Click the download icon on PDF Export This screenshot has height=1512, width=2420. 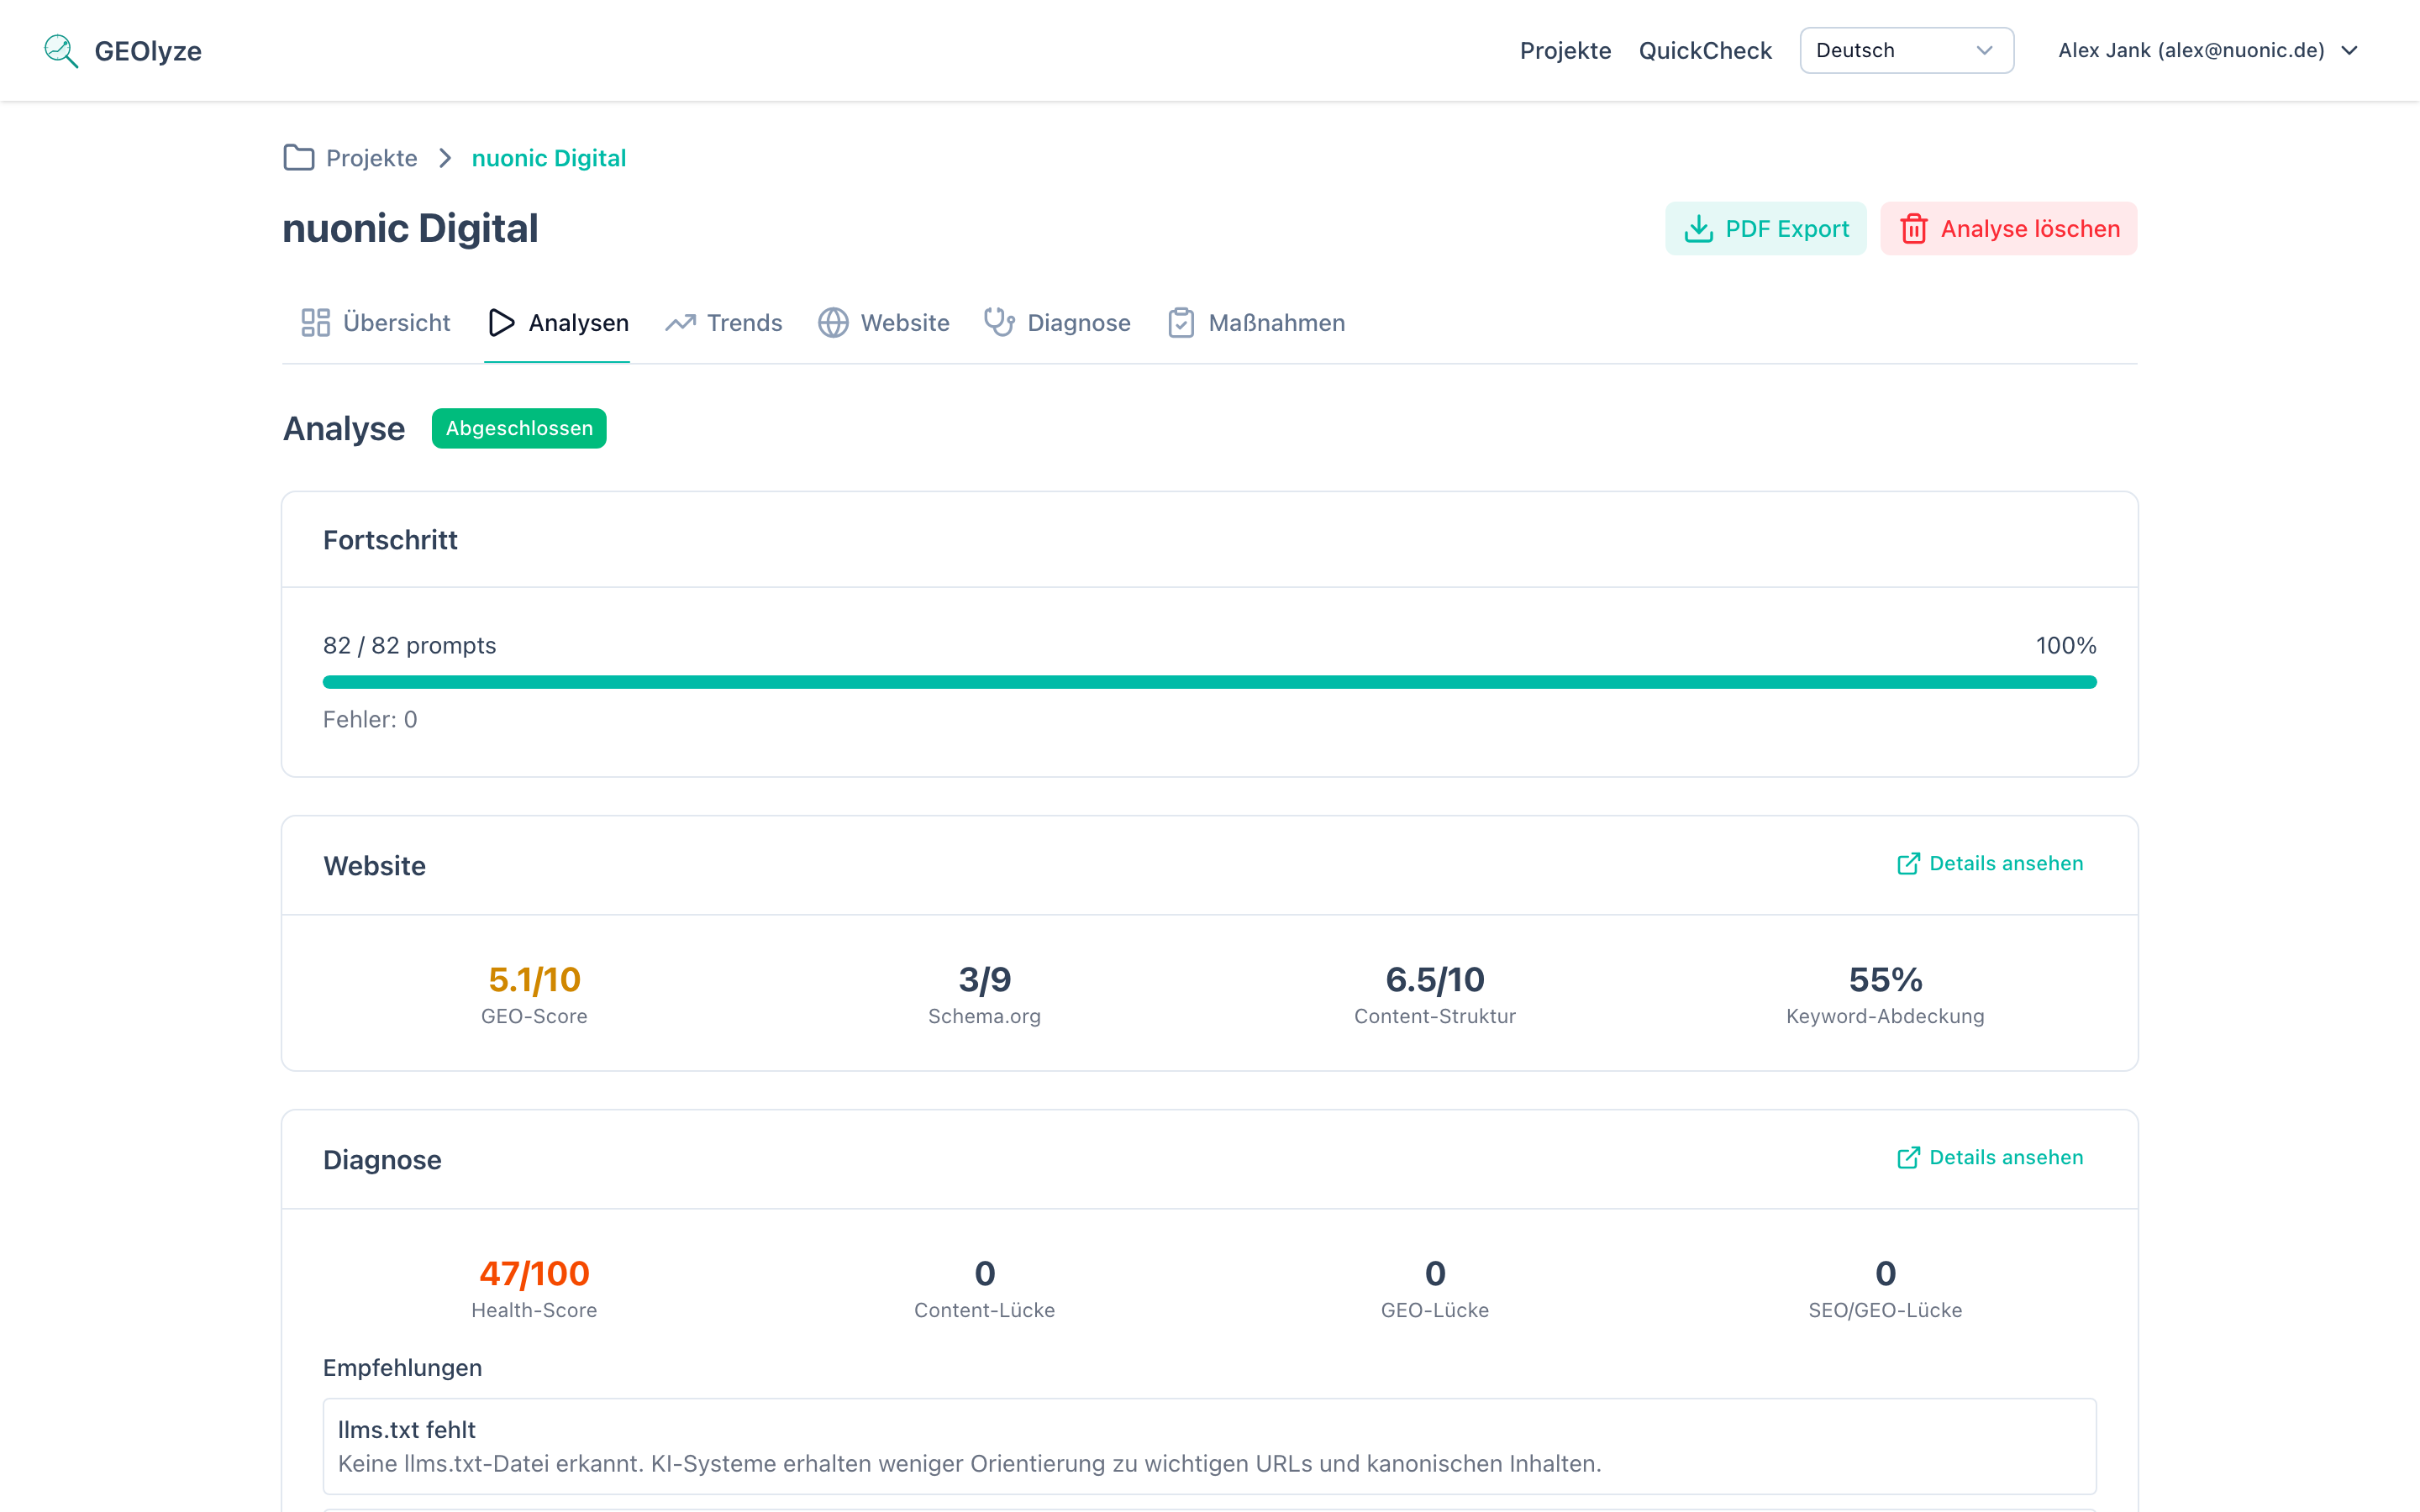click(1698, 229)
